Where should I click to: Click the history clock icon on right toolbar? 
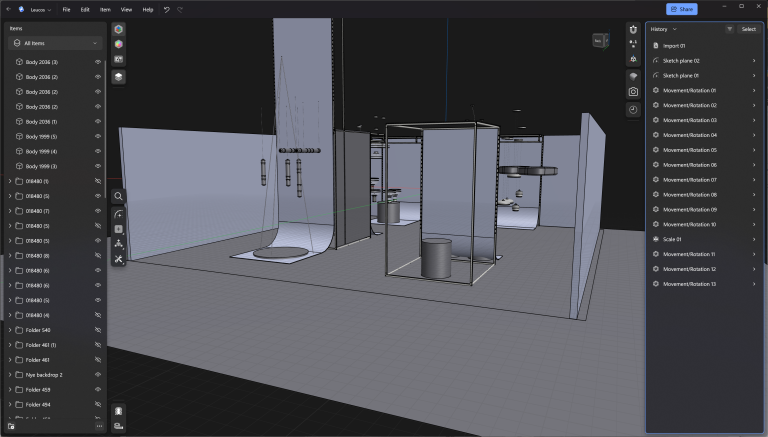pos(633,109)
